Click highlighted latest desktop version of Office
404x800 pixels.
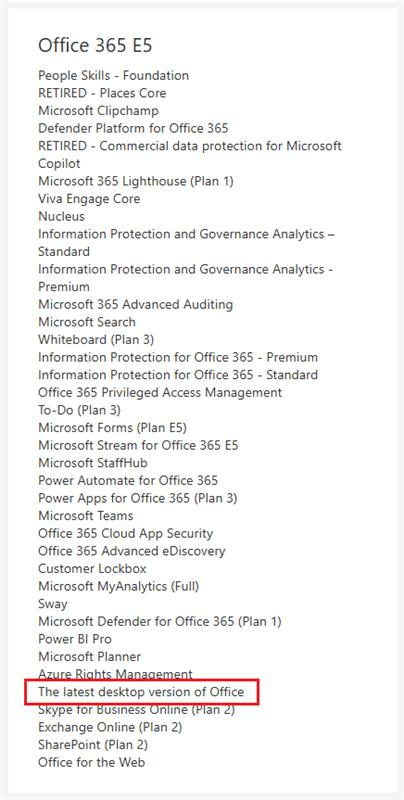pyautogui.click(x=142, y=692)
